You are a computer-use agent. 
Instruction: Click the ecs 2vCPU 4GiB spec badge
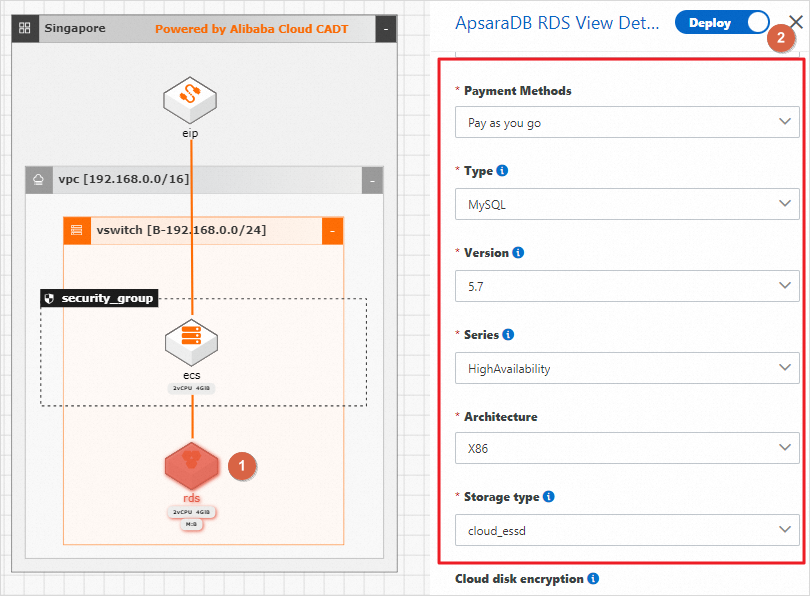pyautogui.click(x=191, y=388)
